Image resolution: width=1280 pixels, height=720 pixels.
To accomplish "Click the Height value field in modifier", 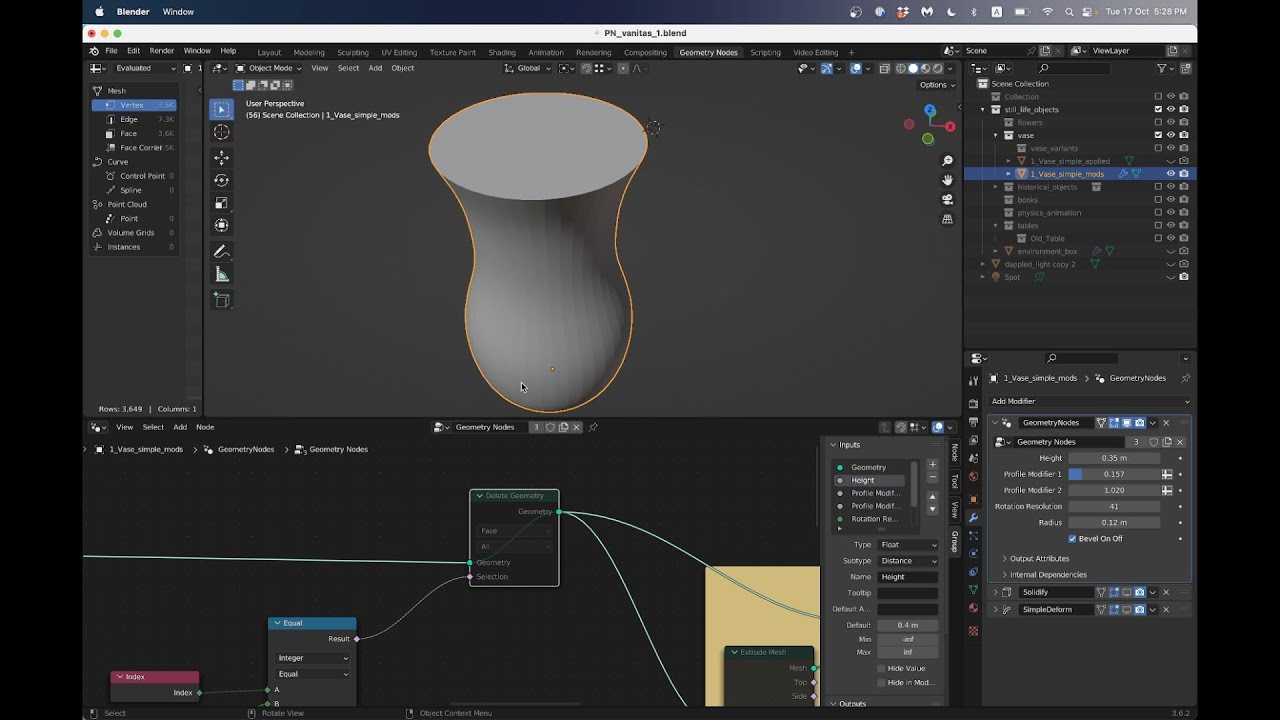I will pos(1114,458).
